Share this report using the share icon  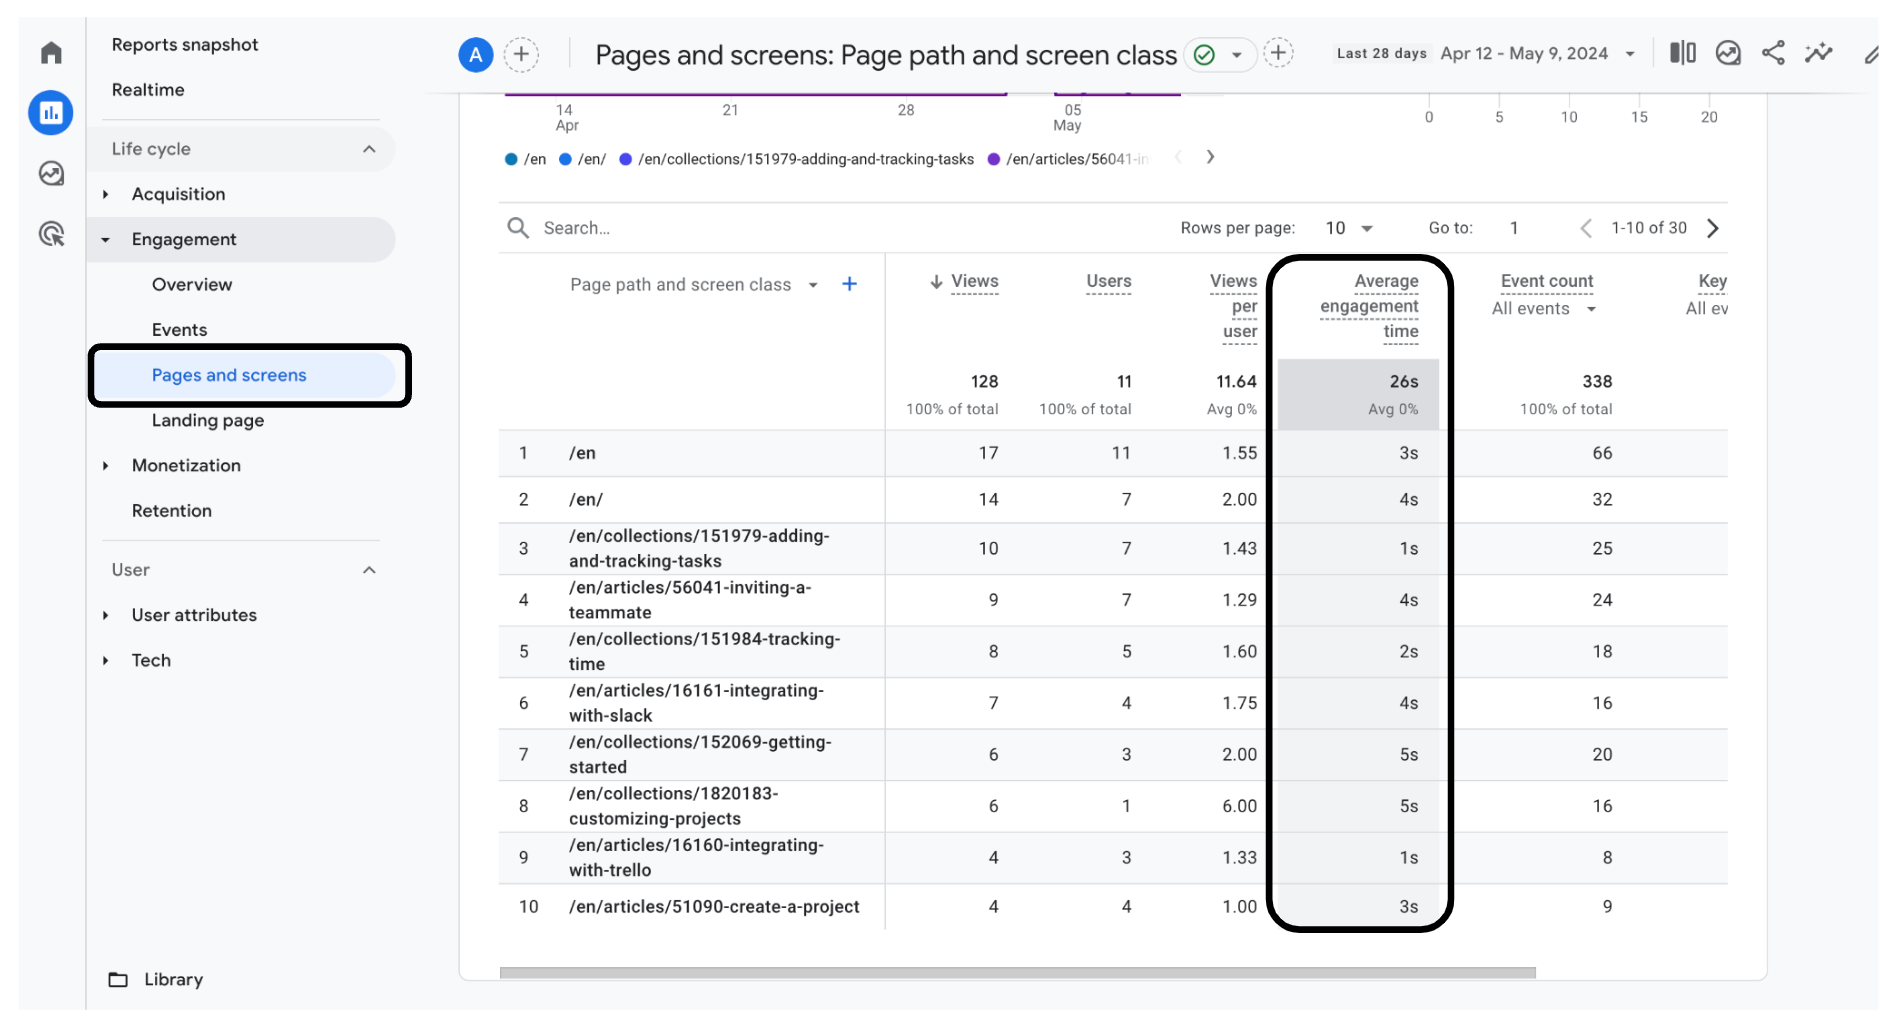point(1773,53)
